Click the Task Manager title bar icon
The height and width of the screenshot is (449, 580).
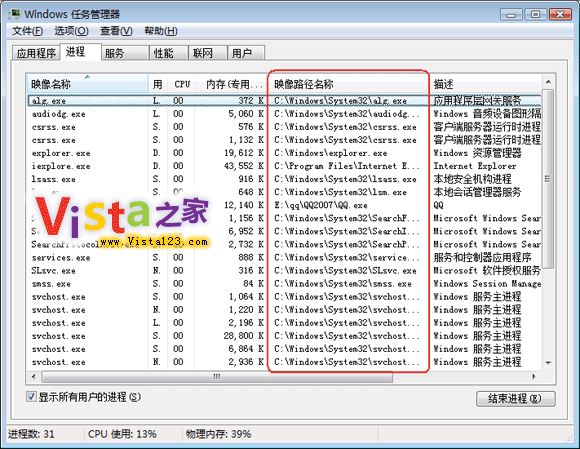tap(14, 14)
